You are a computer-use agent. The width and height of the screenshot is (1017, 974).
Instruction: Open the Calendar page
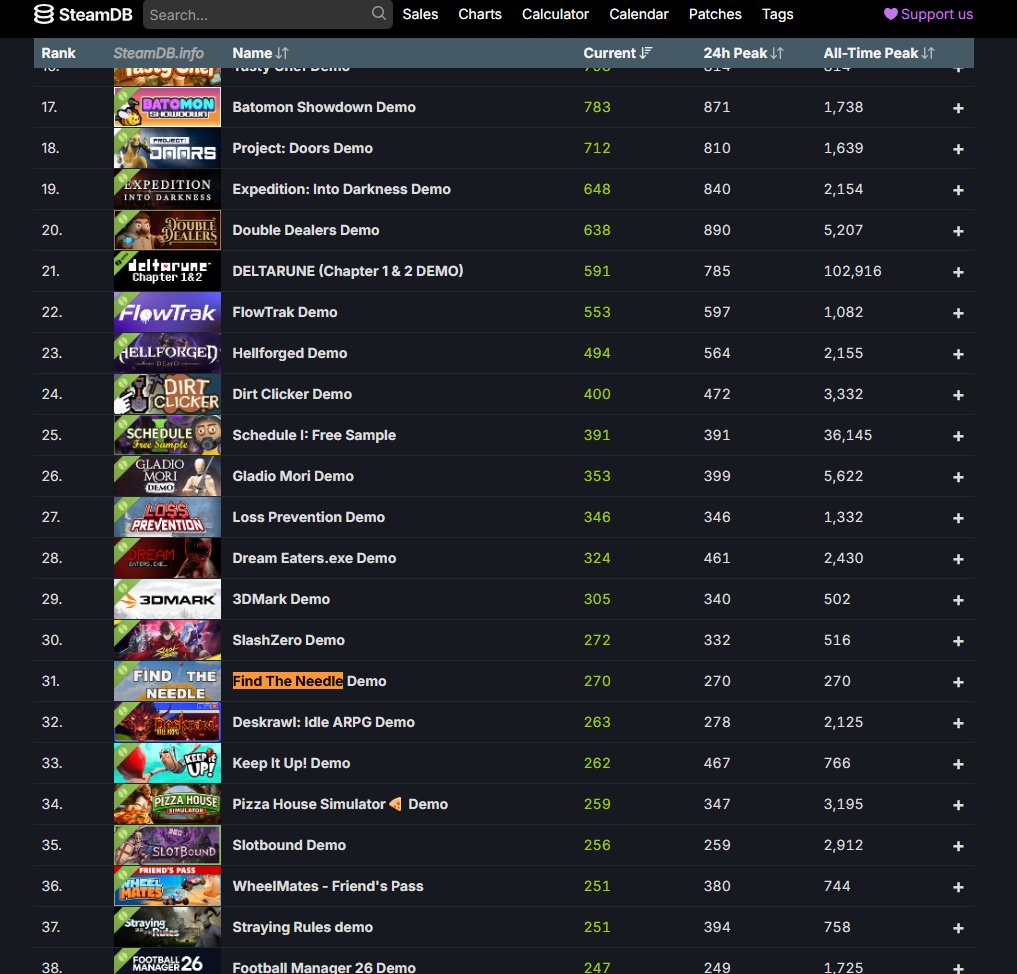(x=639, y=14)
